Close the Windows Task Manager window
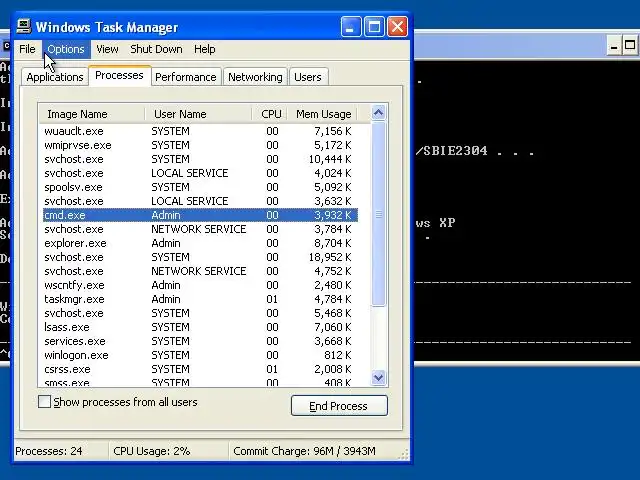This screenshot has width=640, height=480. click(398, 27)
